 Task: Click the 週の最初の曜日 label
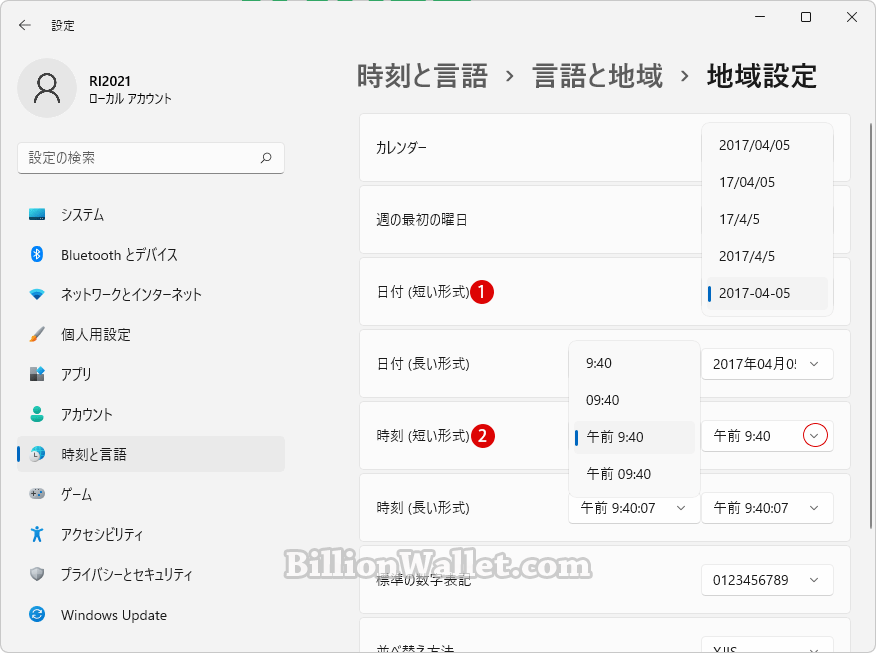[422, 220]
